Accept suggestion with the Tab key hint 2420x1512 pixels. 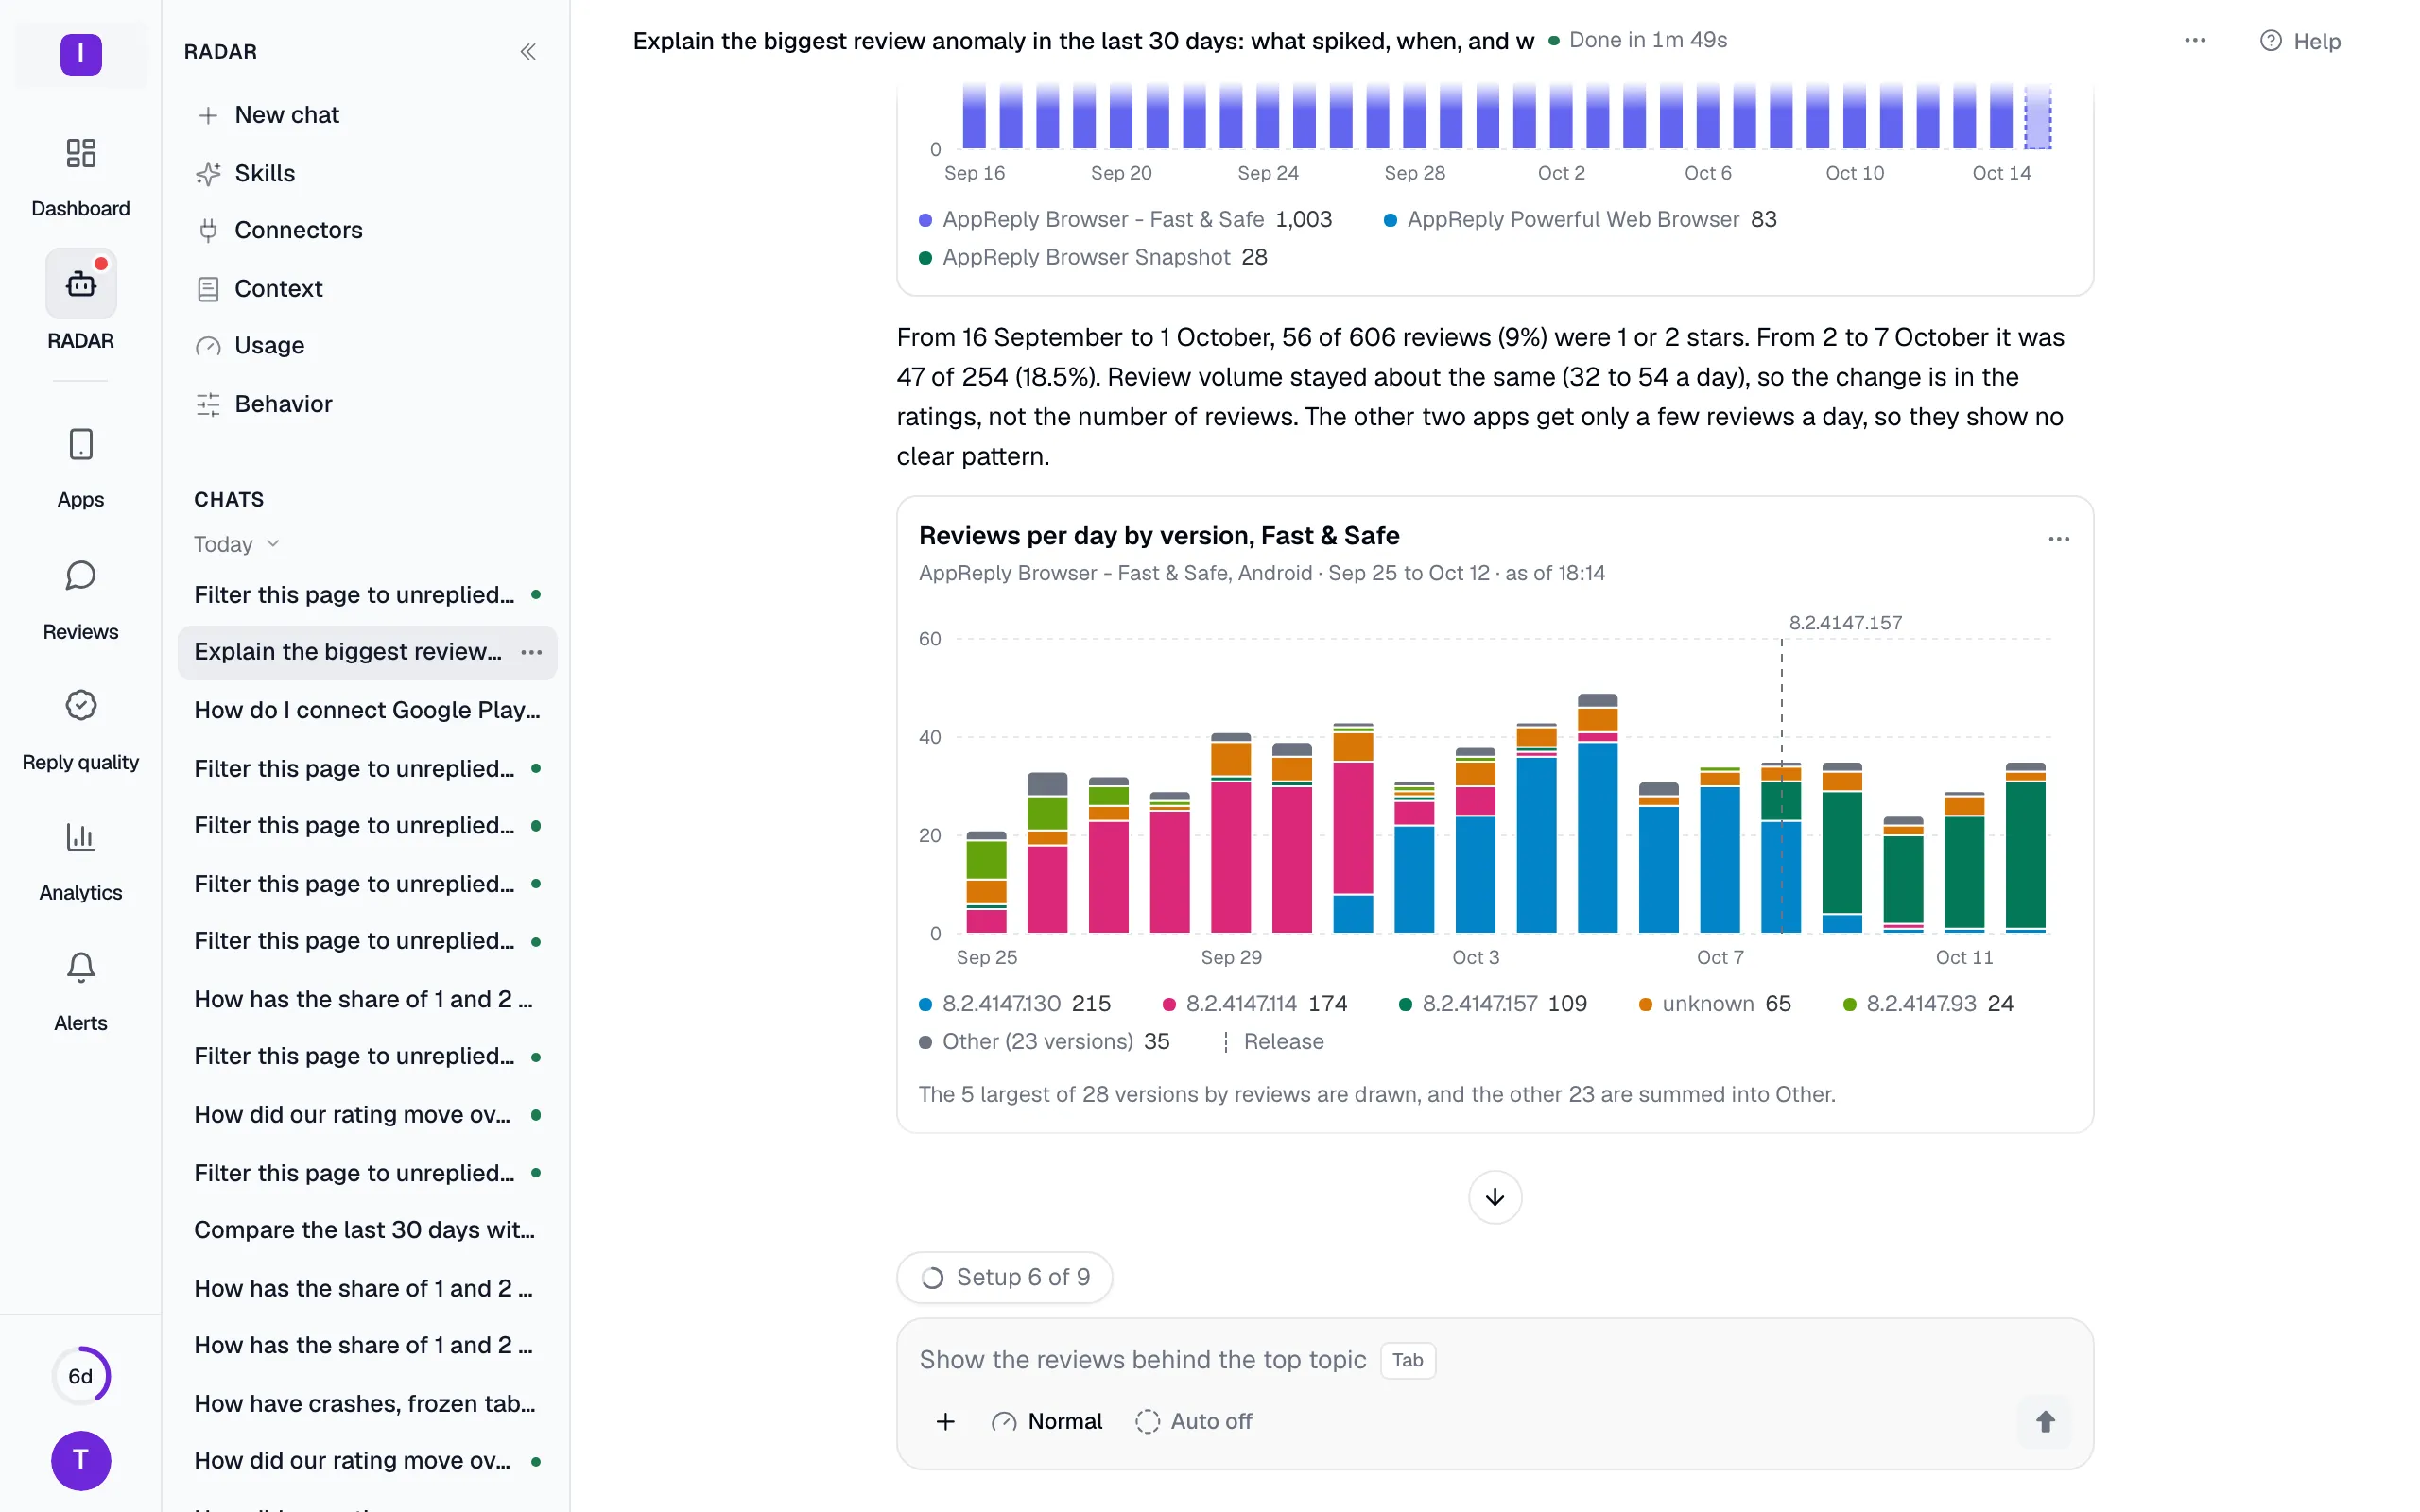(1407, 1360)
